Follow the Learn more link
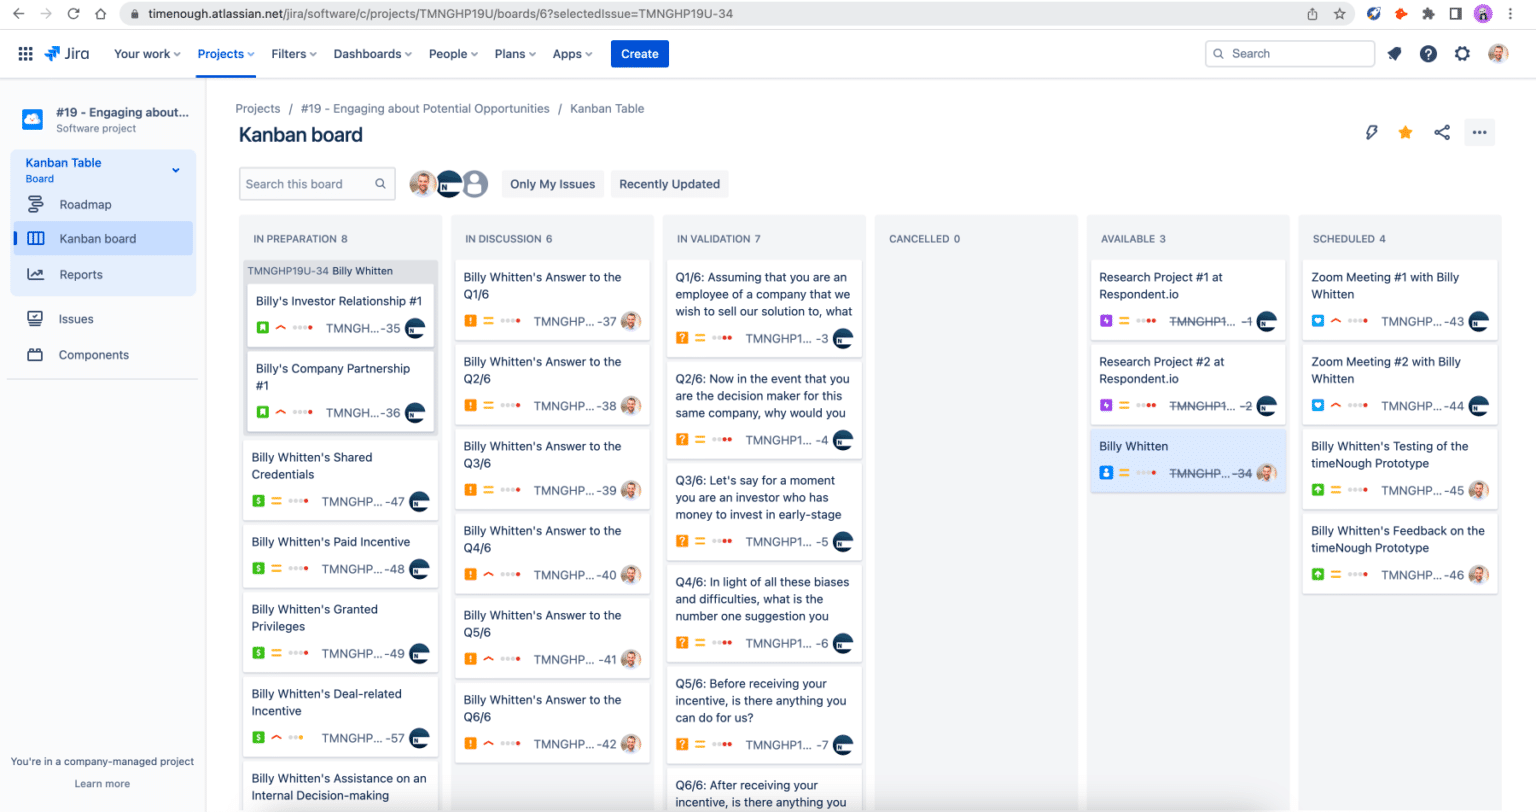The width and height of the screenshot is (1536, 812). coord(102,784)
